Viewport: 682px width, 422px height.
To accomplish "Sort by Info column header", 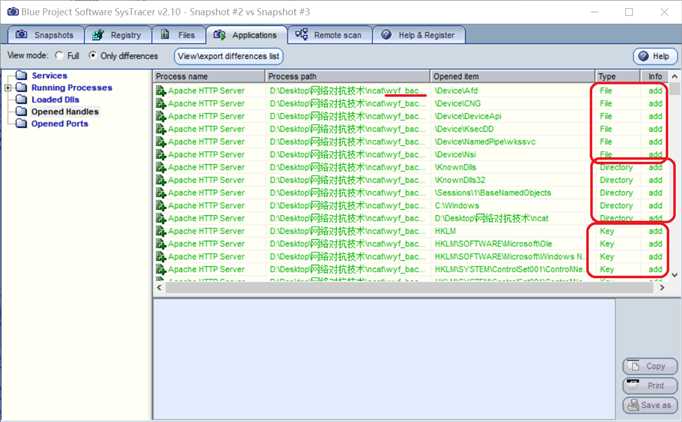I will 655,77.
